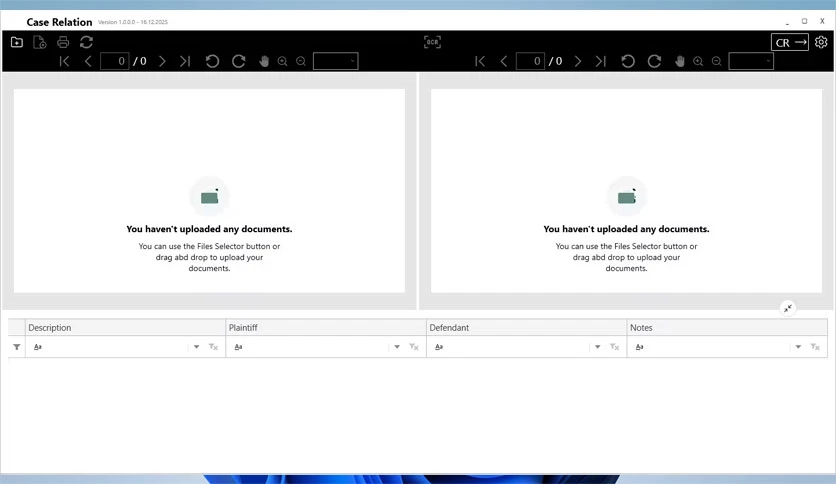Image resolution: width=836 pixels, height=484 pixels.
Task: Click the Notes filter text field
Action: 711,347
